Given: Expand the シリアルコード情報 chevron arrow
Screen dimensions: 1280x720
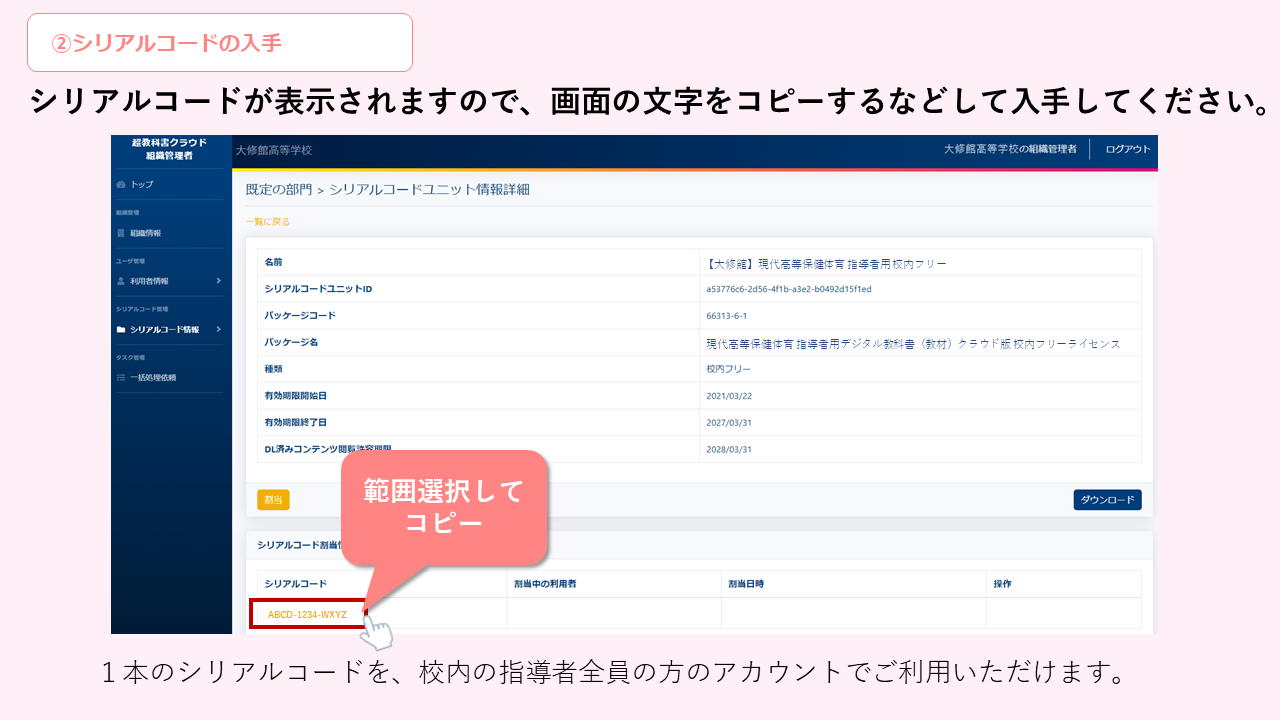Looking at the screenshot, I should click(218, 329).
